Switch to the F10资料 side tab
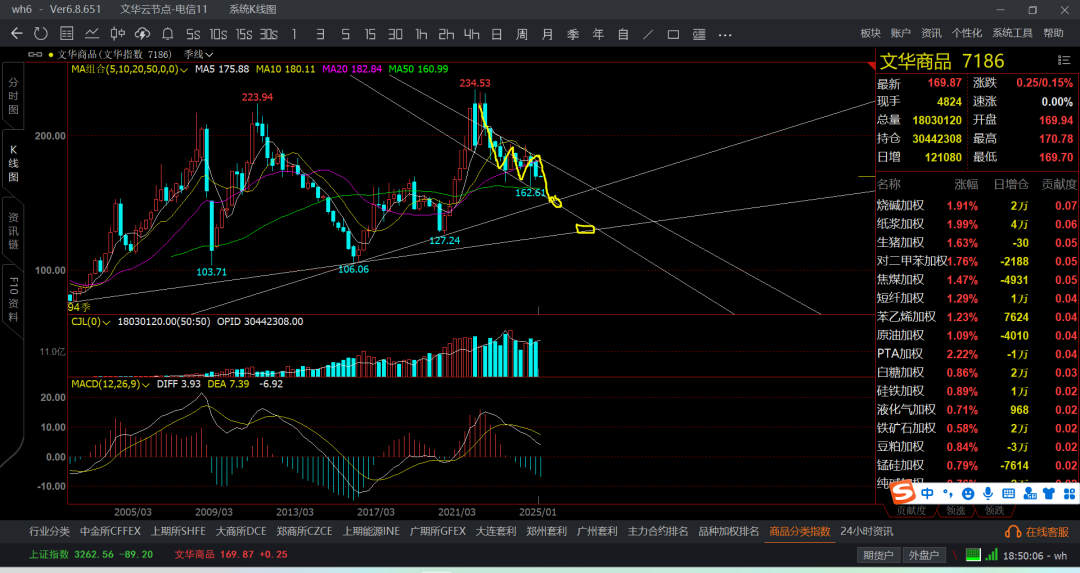 [x=13, y=300]
